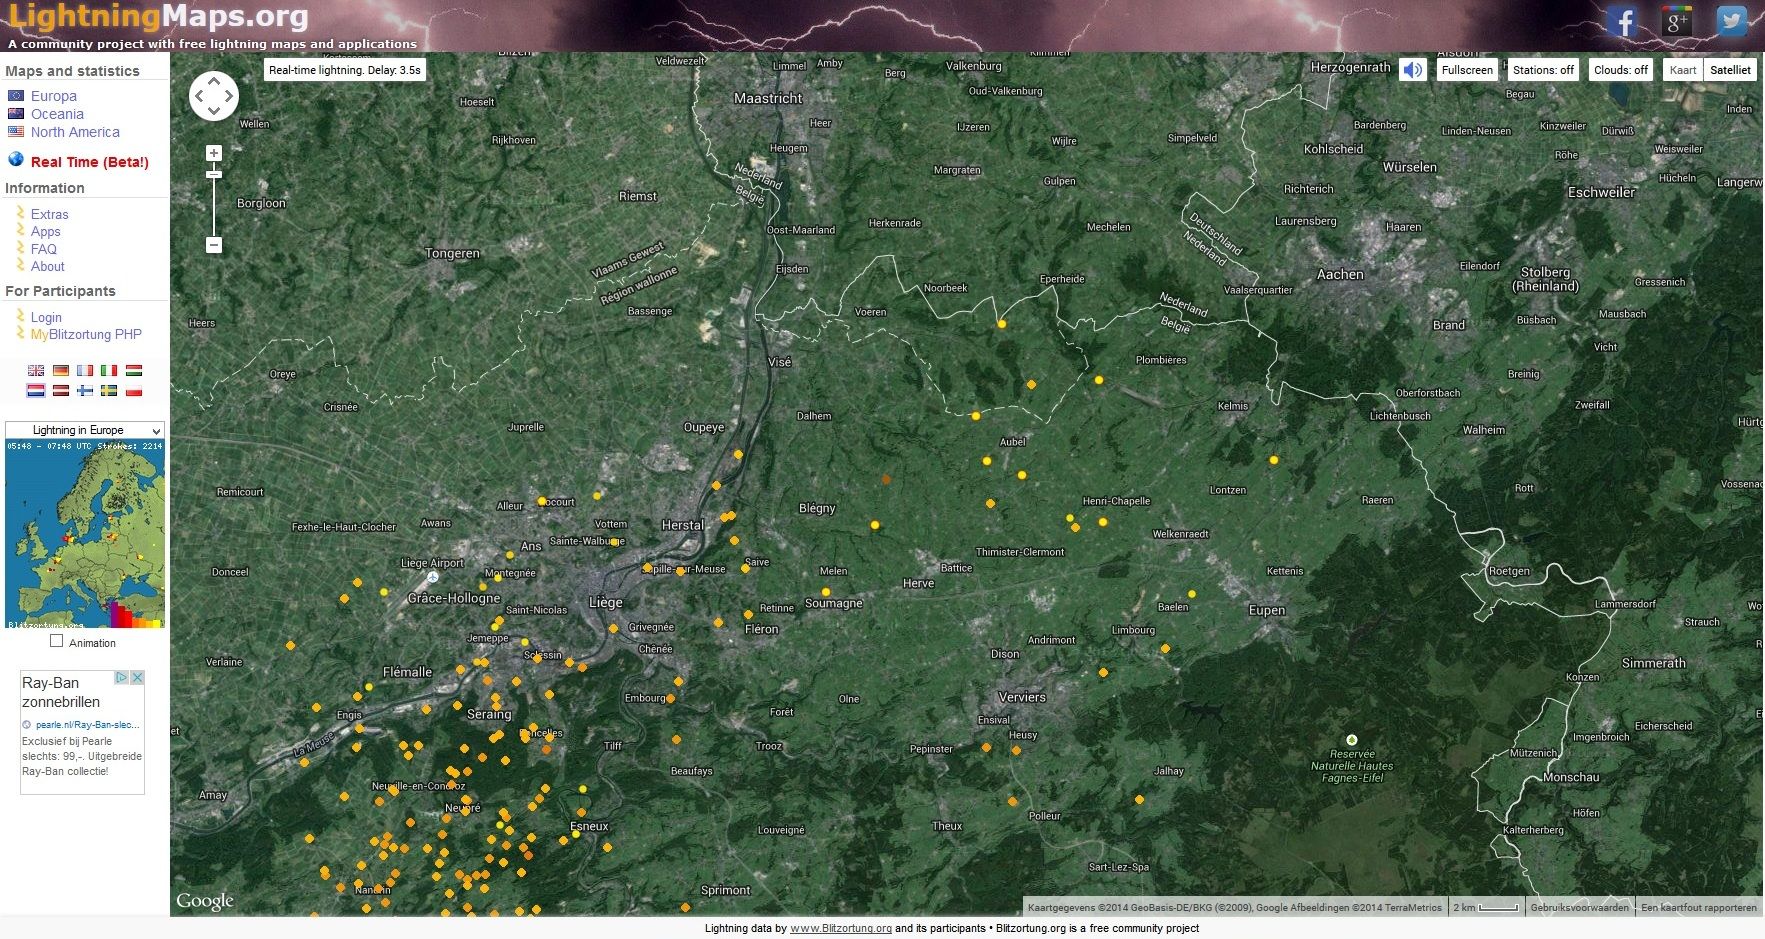
Task: Open the Facebook page icon
Action: (x=1622, y=21)
